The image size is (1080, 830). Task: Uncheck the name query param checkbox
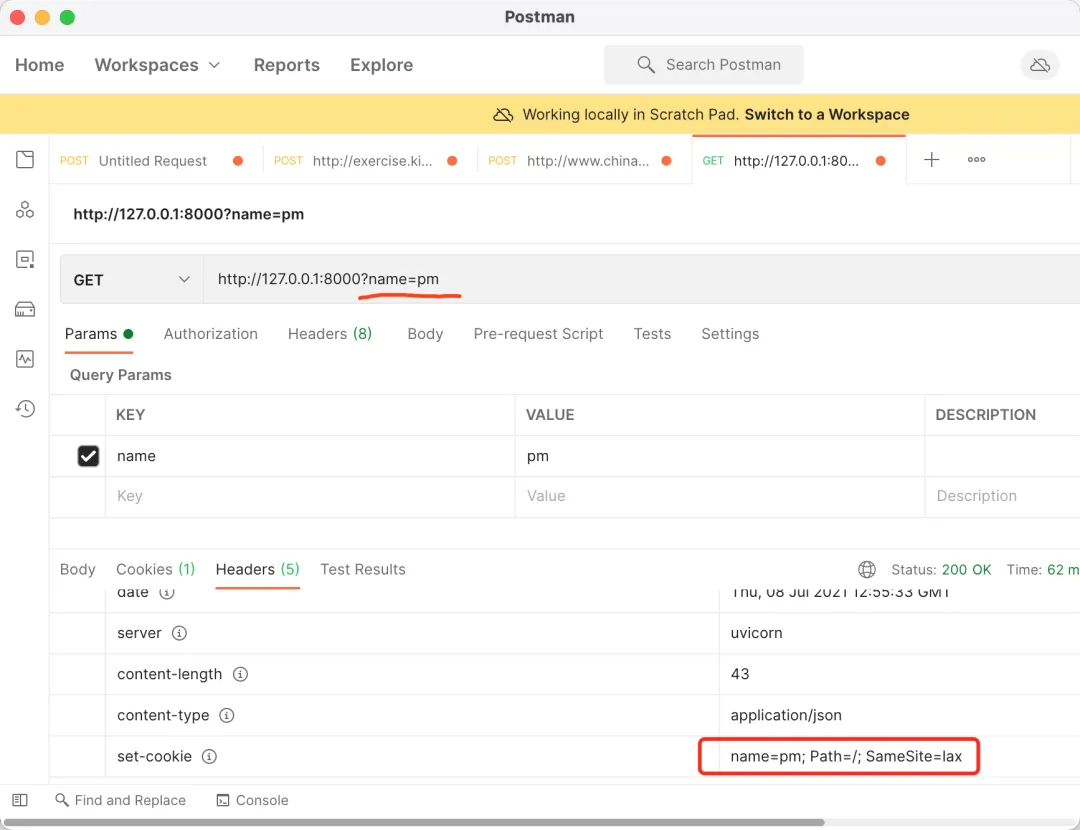click(x=88, y=456)
